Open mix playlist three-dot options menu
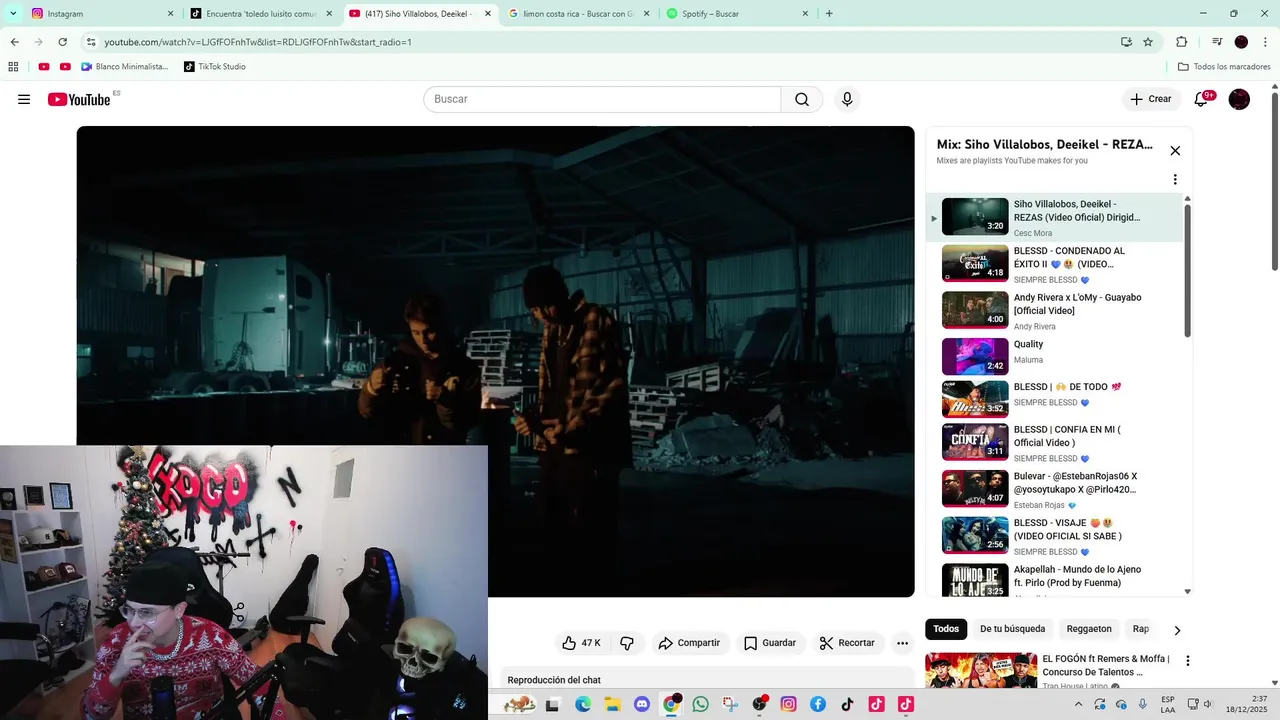The image size is (1280, 720). (1175, 180)
